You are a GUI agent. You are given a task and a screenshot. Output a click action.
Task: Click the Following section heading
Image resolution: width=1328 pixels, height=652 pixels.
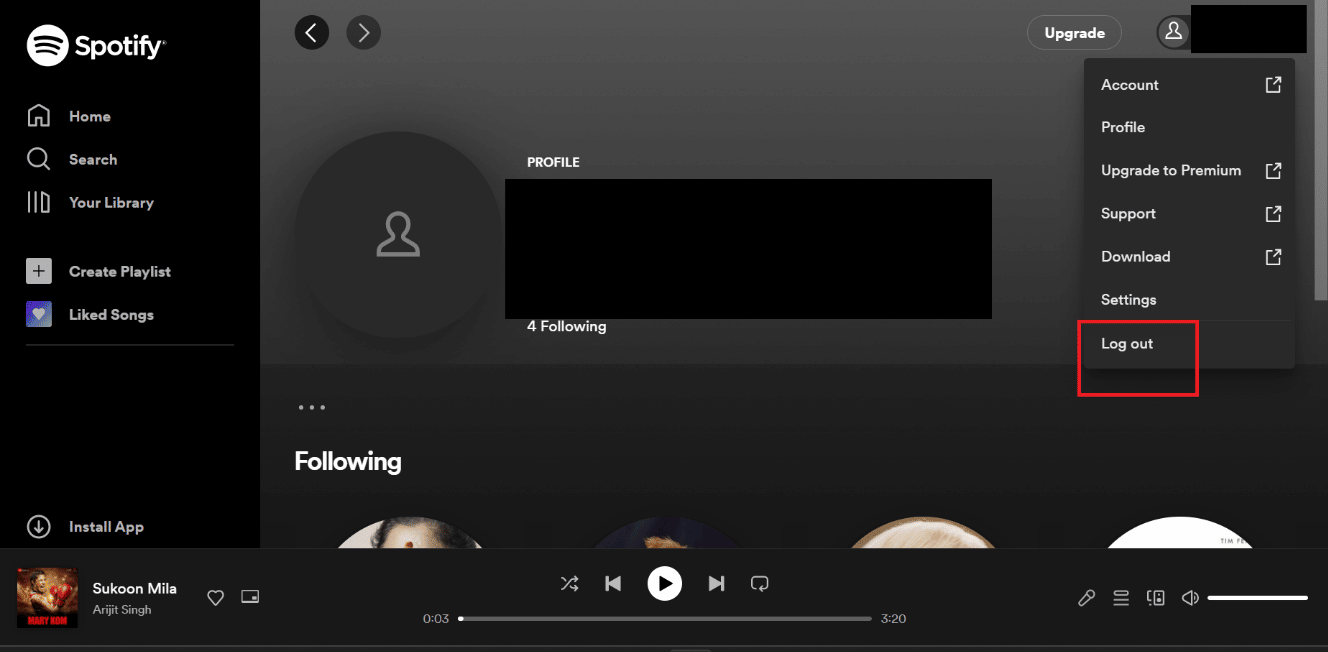348,461
